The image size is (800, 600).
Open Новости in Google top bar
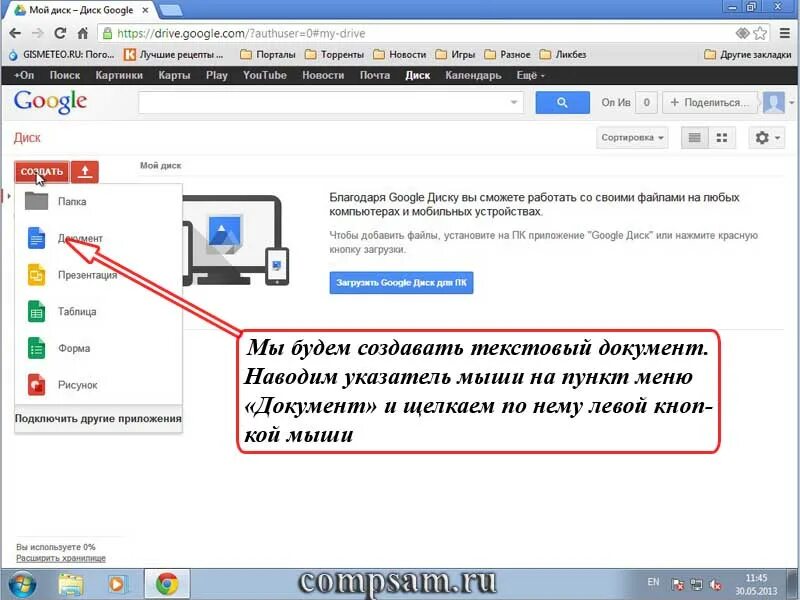(323, 76)
